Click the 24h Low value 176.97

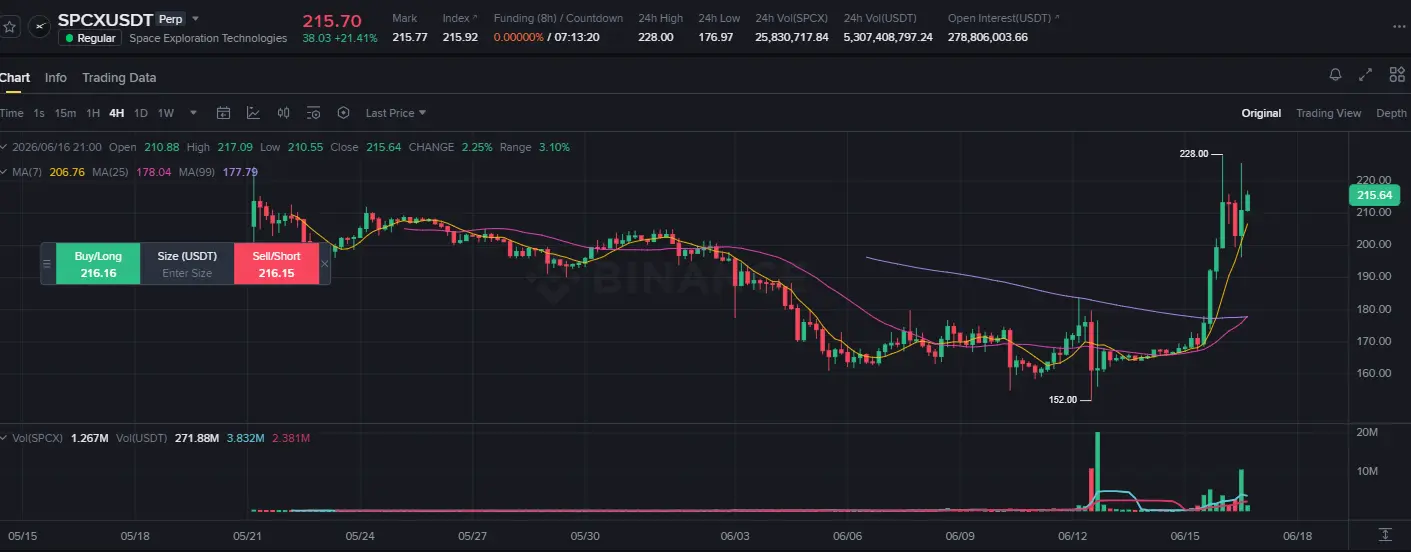point(716,37)
